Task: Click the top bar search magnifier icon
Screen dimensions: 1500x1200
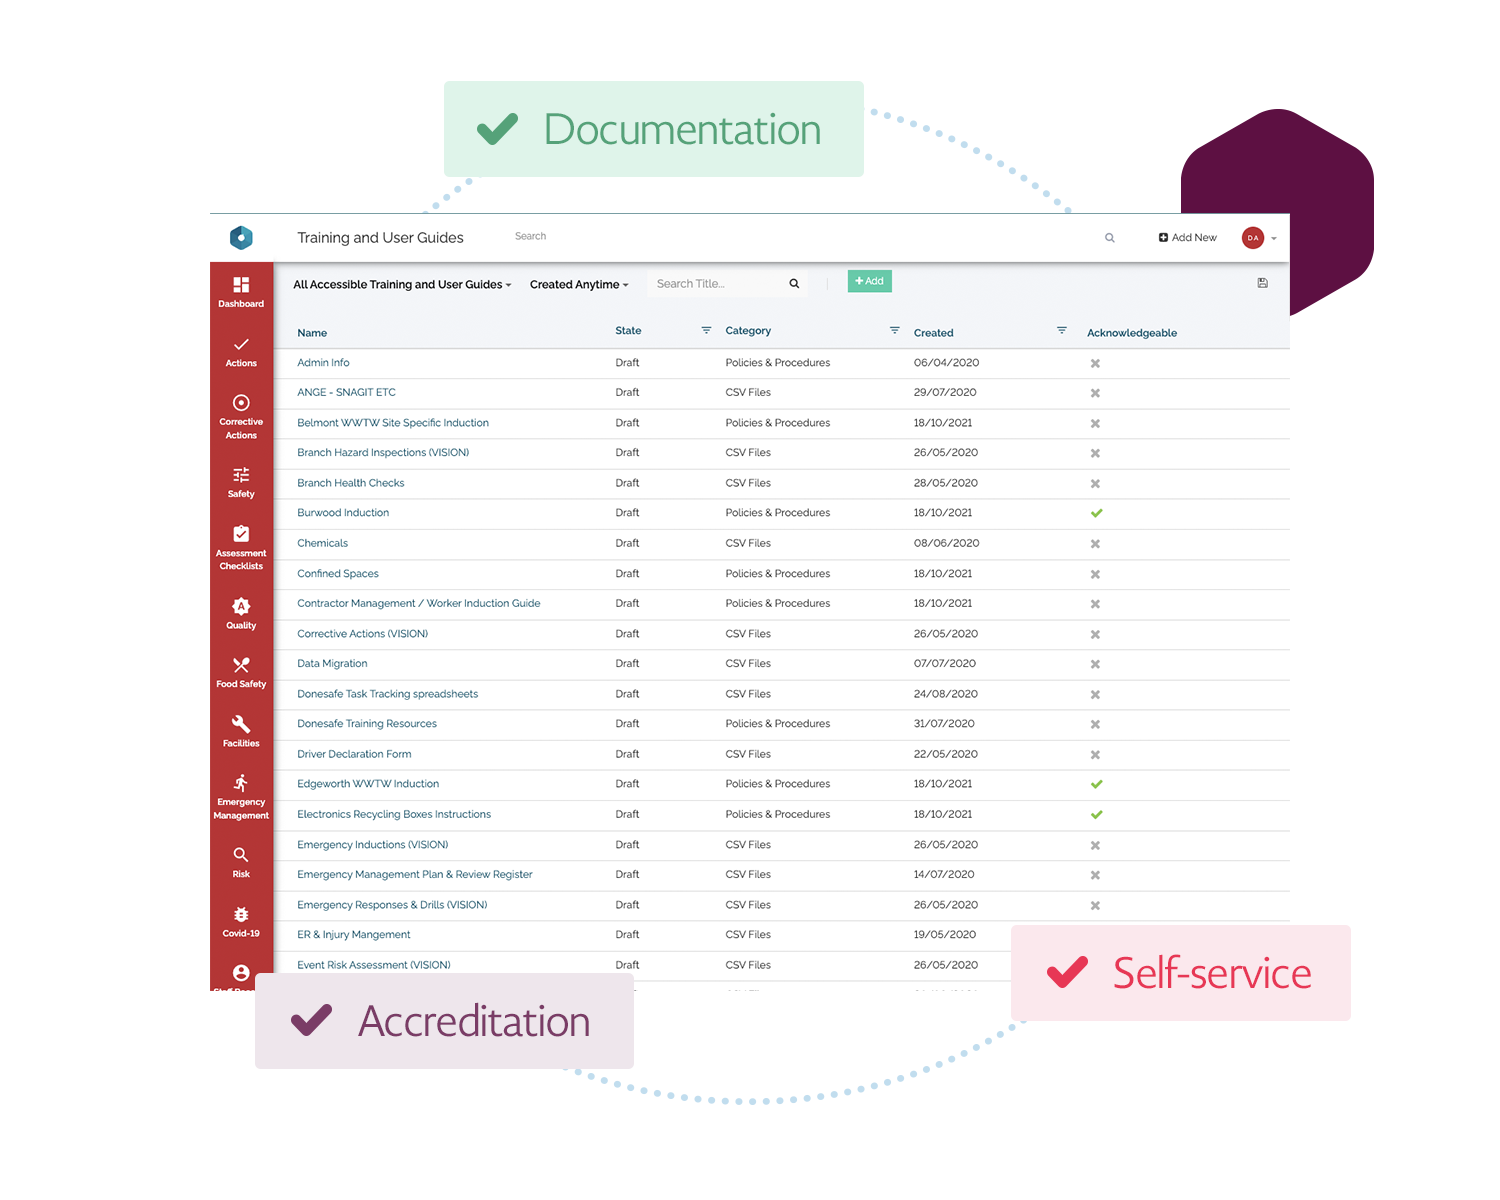Action: point(1109,238)
